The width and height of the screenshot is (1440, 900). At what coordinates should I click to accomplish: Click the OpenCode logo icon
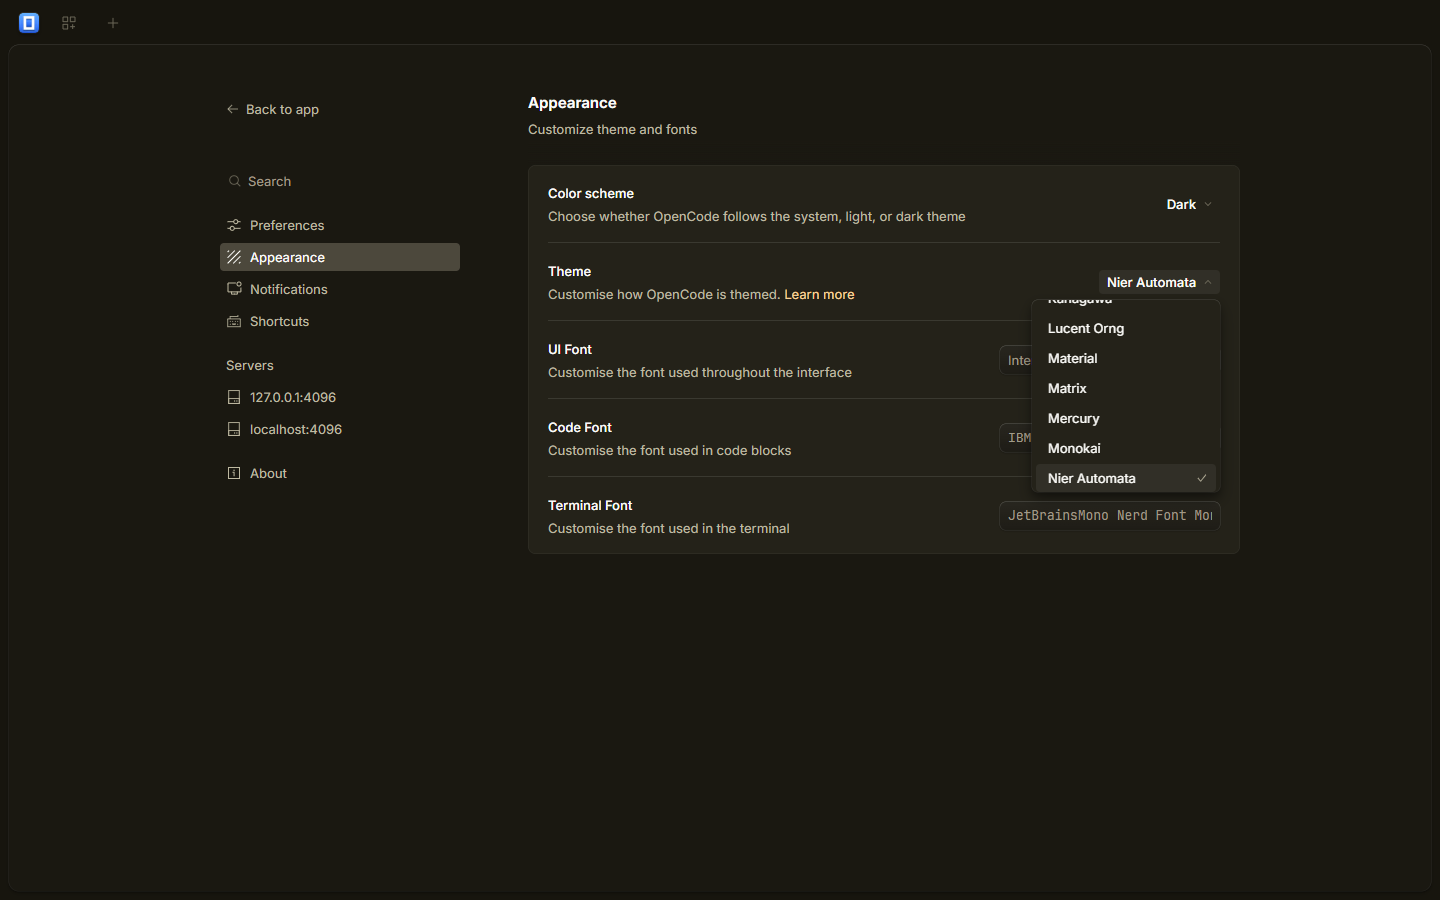point(29,22)
